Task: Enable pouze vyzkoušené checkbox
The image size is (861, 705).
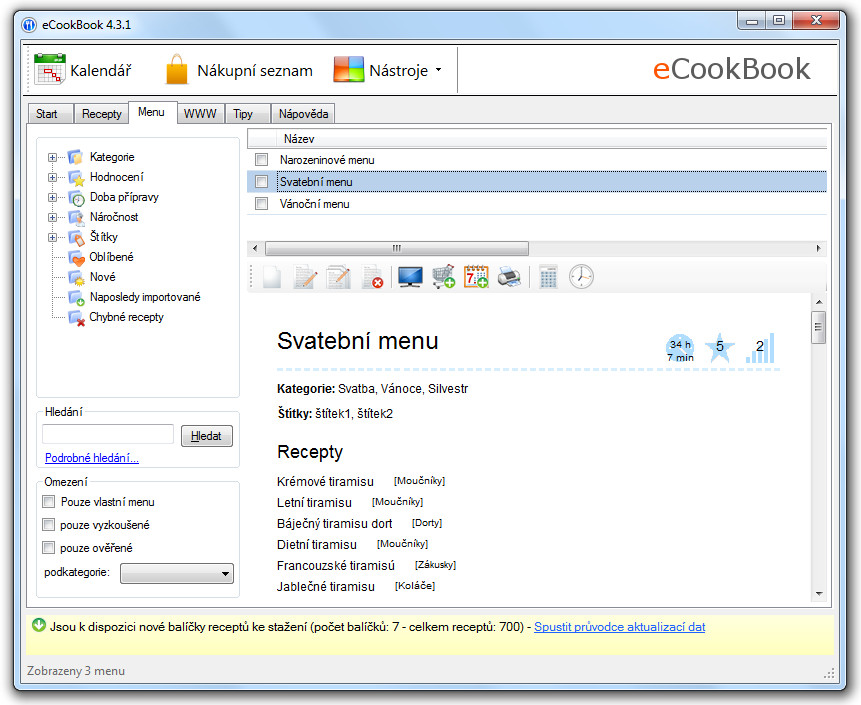Action: click(49, 524)
